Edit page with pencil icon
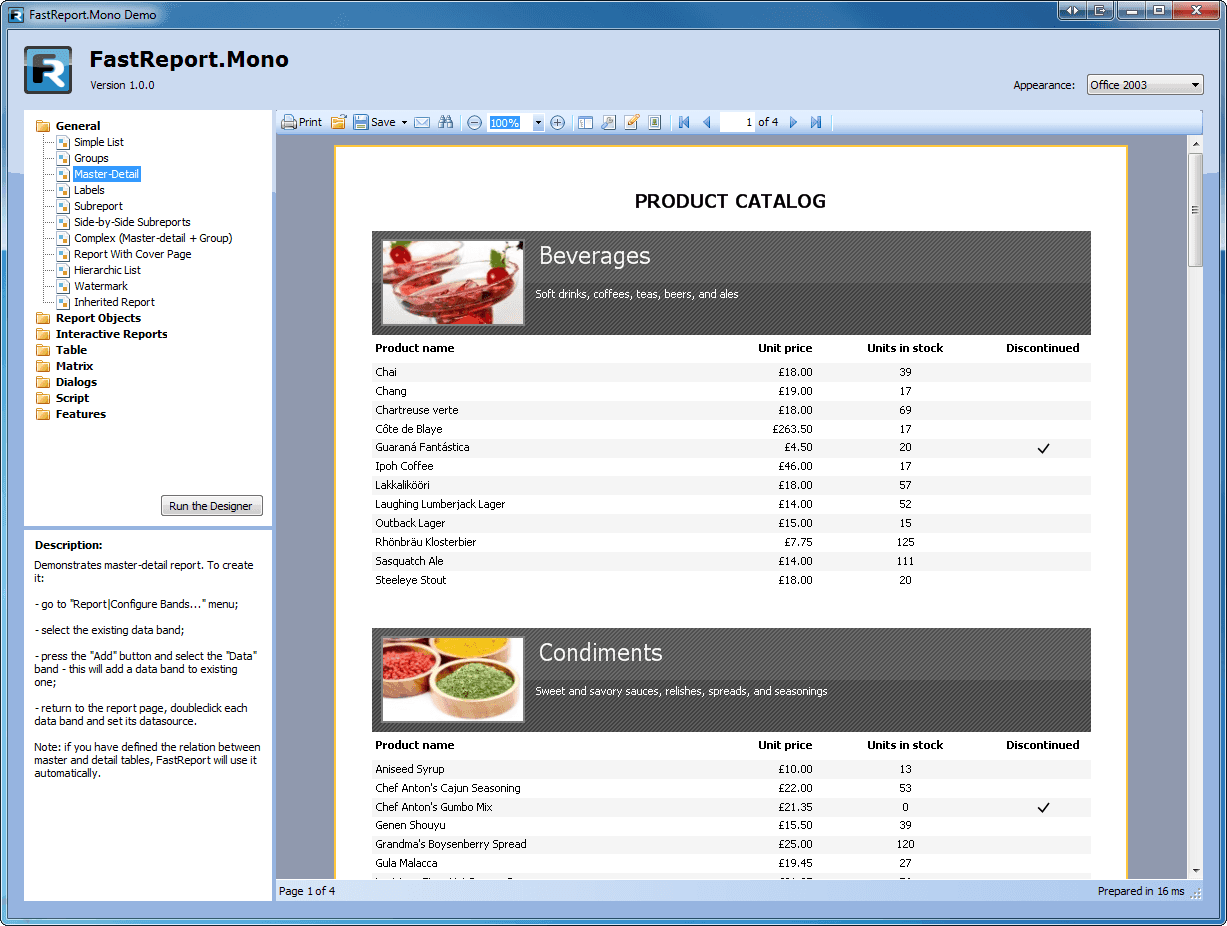Viewport: 1227px width, 926px height. point(632,122)
